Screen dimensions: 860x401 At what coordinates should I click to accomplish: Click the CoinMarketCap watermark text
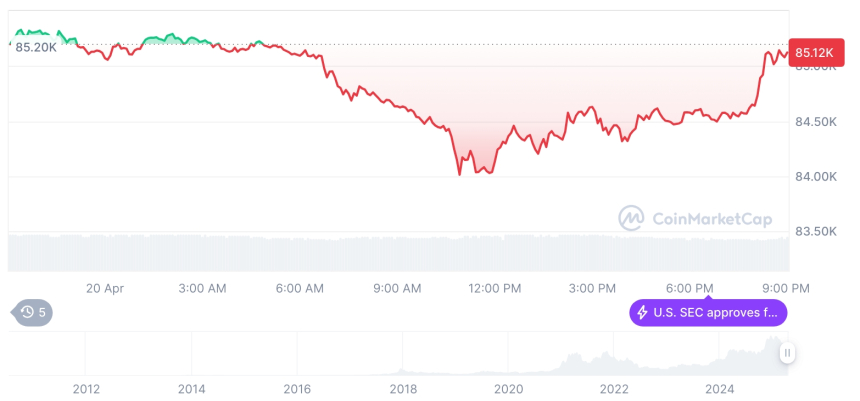click(703, 218)
